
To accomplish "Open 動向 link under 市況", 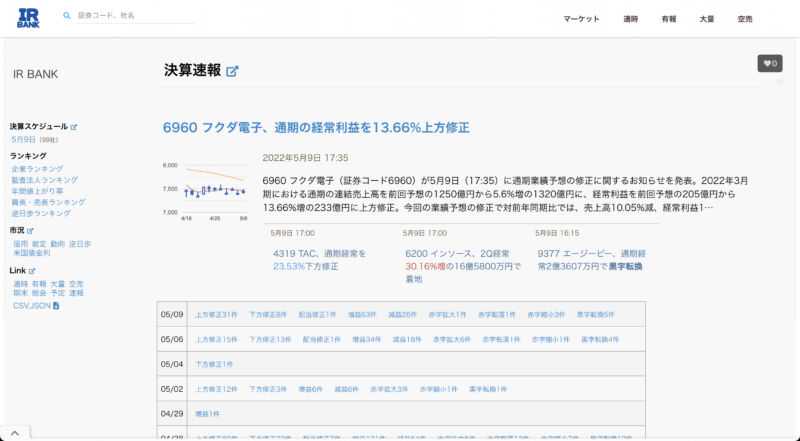I will click(58, 244).
